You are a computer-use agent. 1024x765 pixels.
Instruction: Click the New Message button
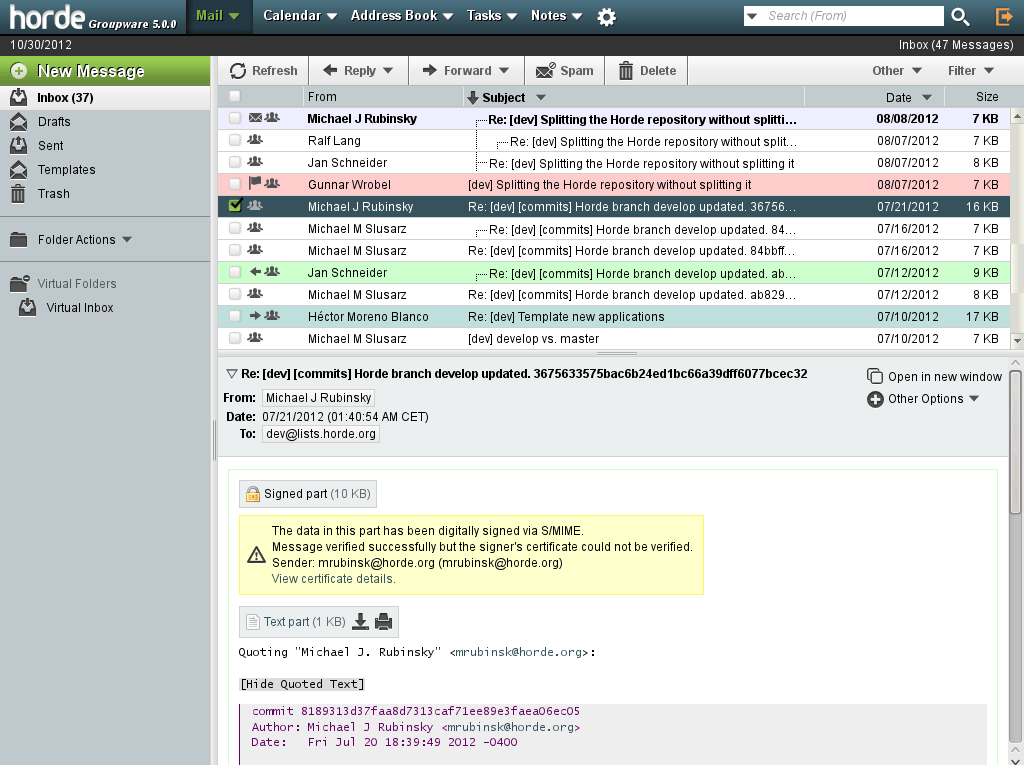tap(91, 71)
